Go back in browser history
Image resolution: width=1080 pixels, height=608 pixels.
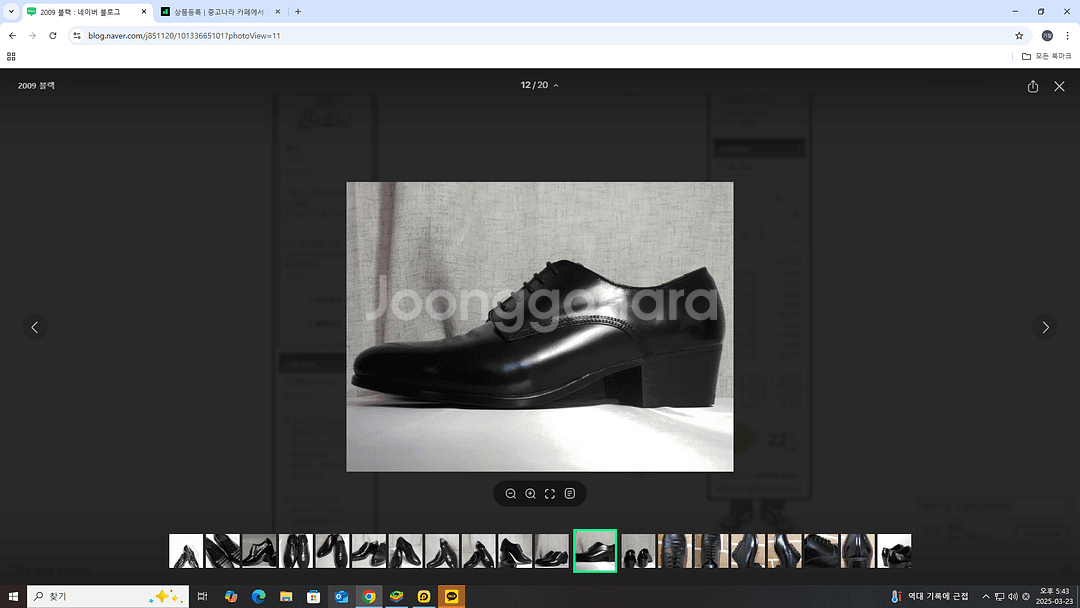tap(12, 36)
